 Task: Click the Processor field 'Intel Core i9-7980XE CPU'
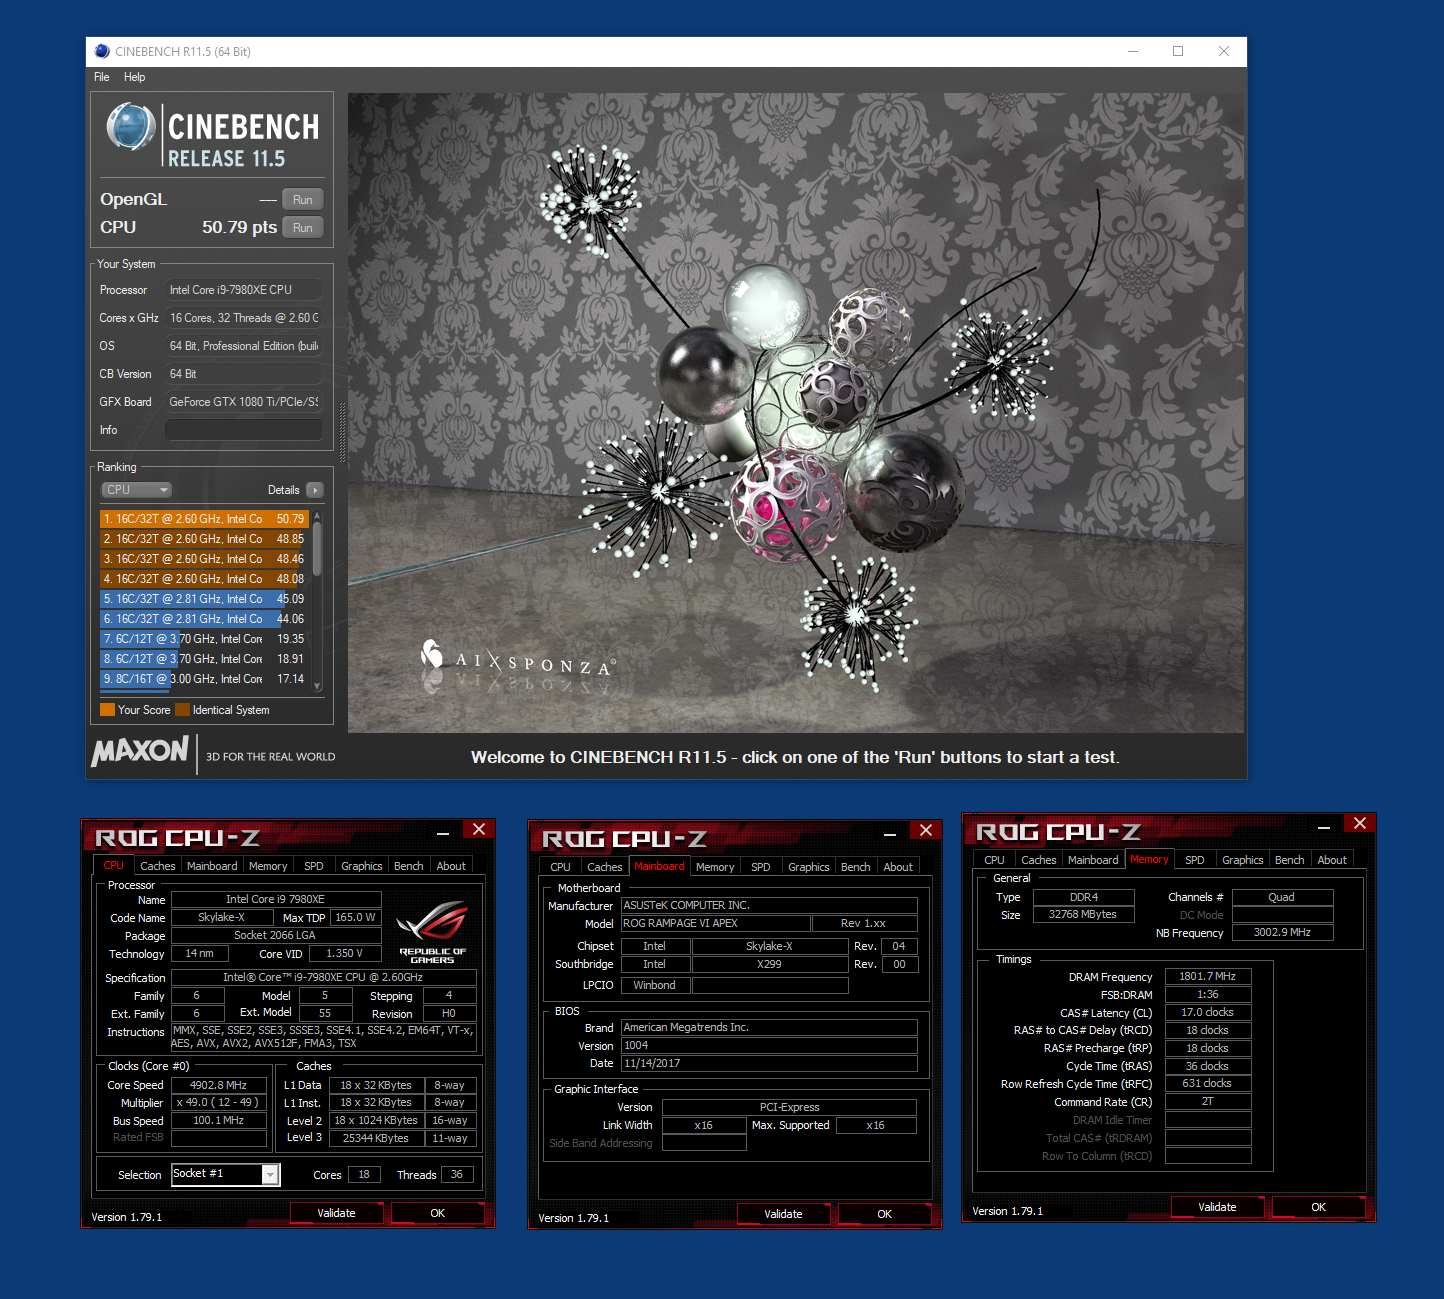click(x=244, y=290)
